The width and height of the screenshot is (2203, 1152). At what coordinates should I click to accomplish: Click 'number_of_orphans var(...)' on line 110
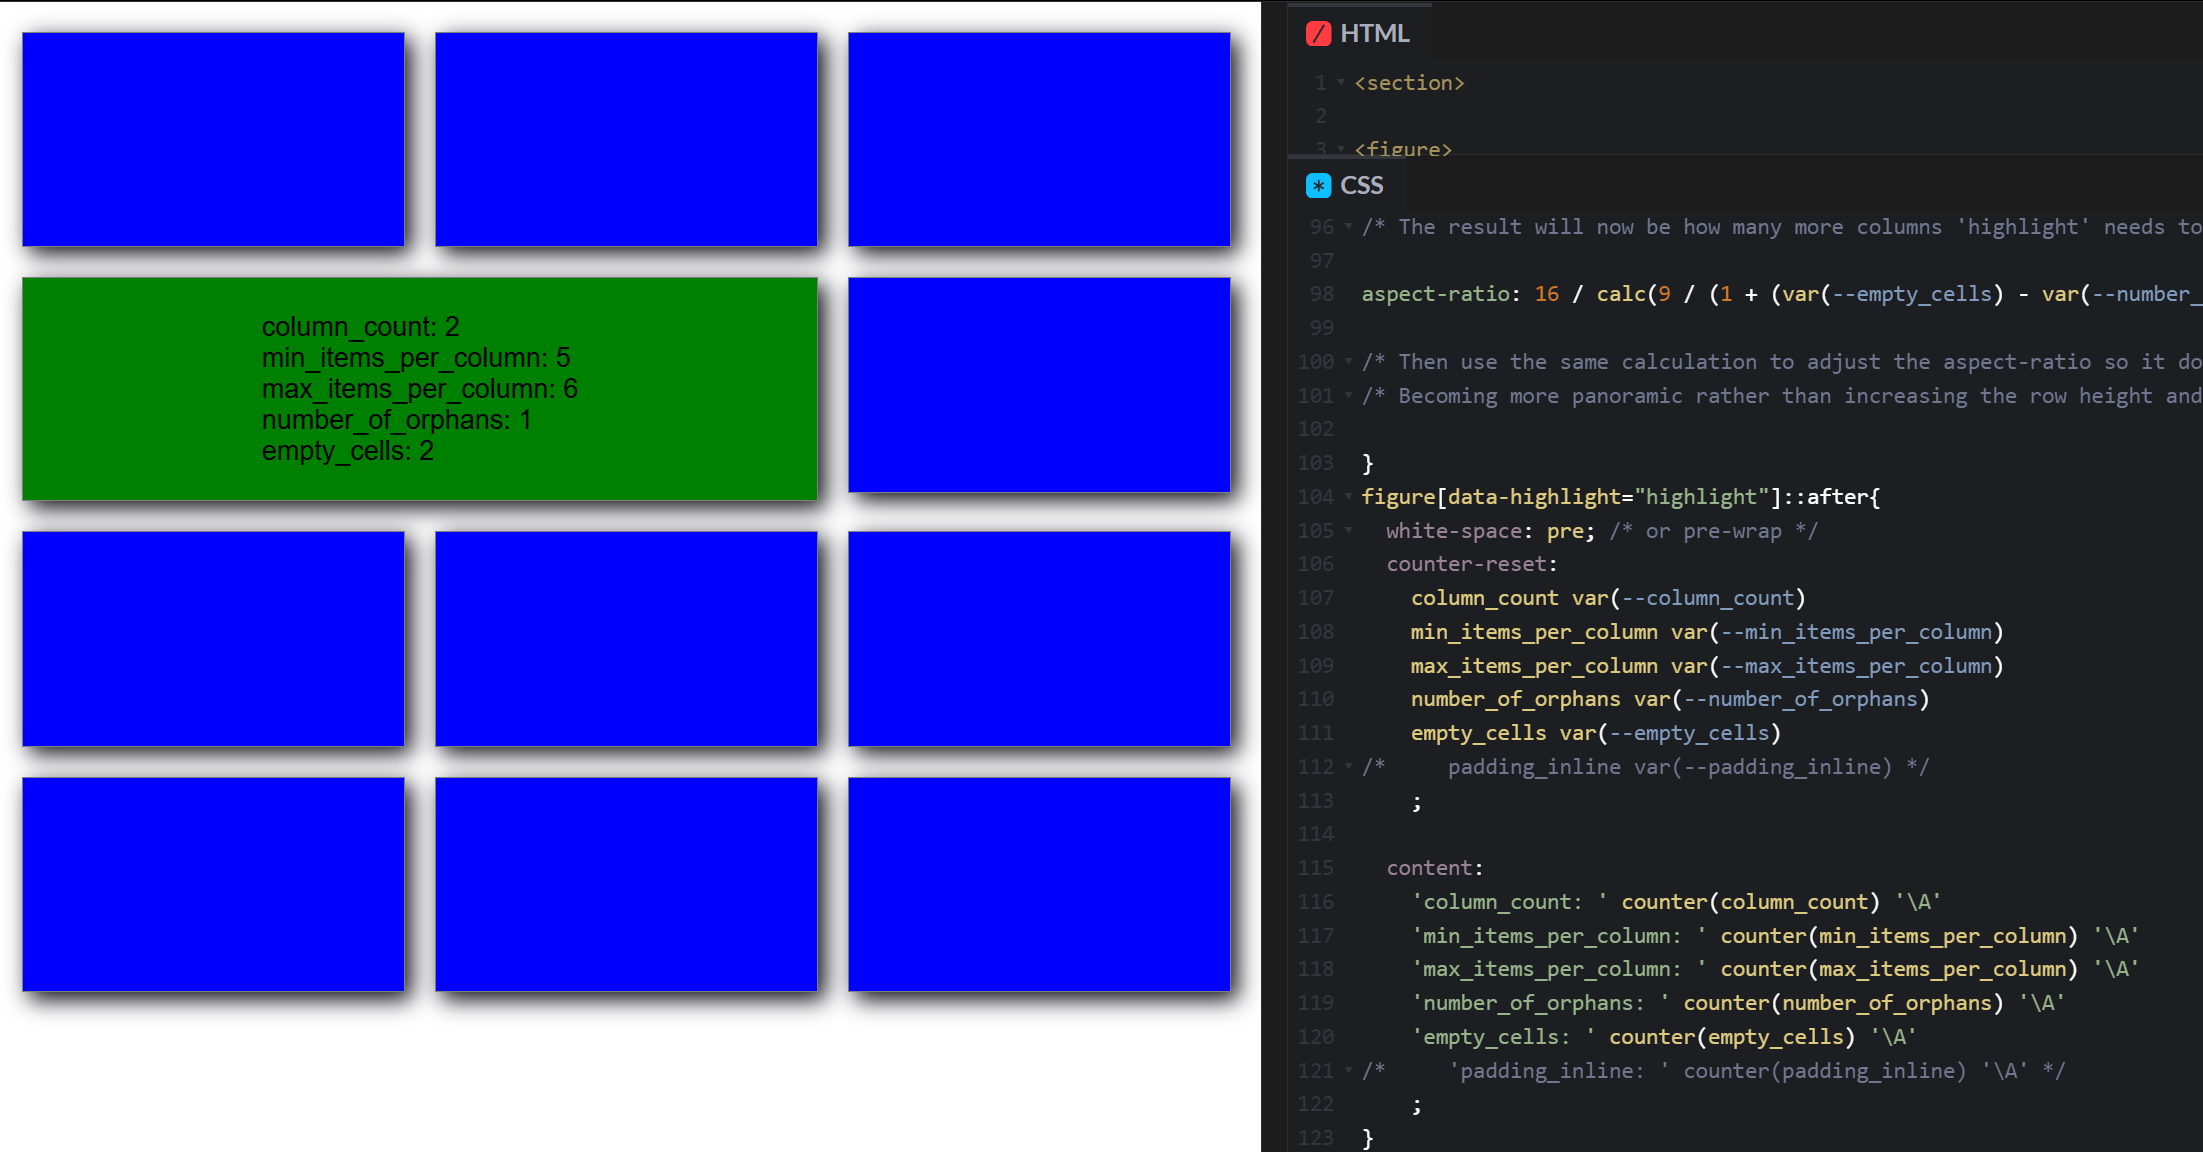click(1670, 699)
